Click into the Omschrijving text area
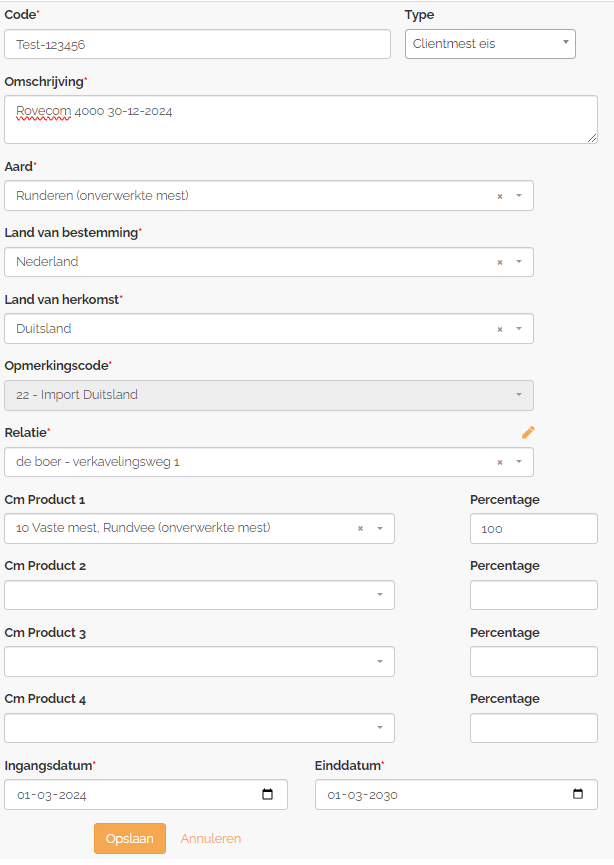This screenshot has width=614, height=865. (301, 120)
